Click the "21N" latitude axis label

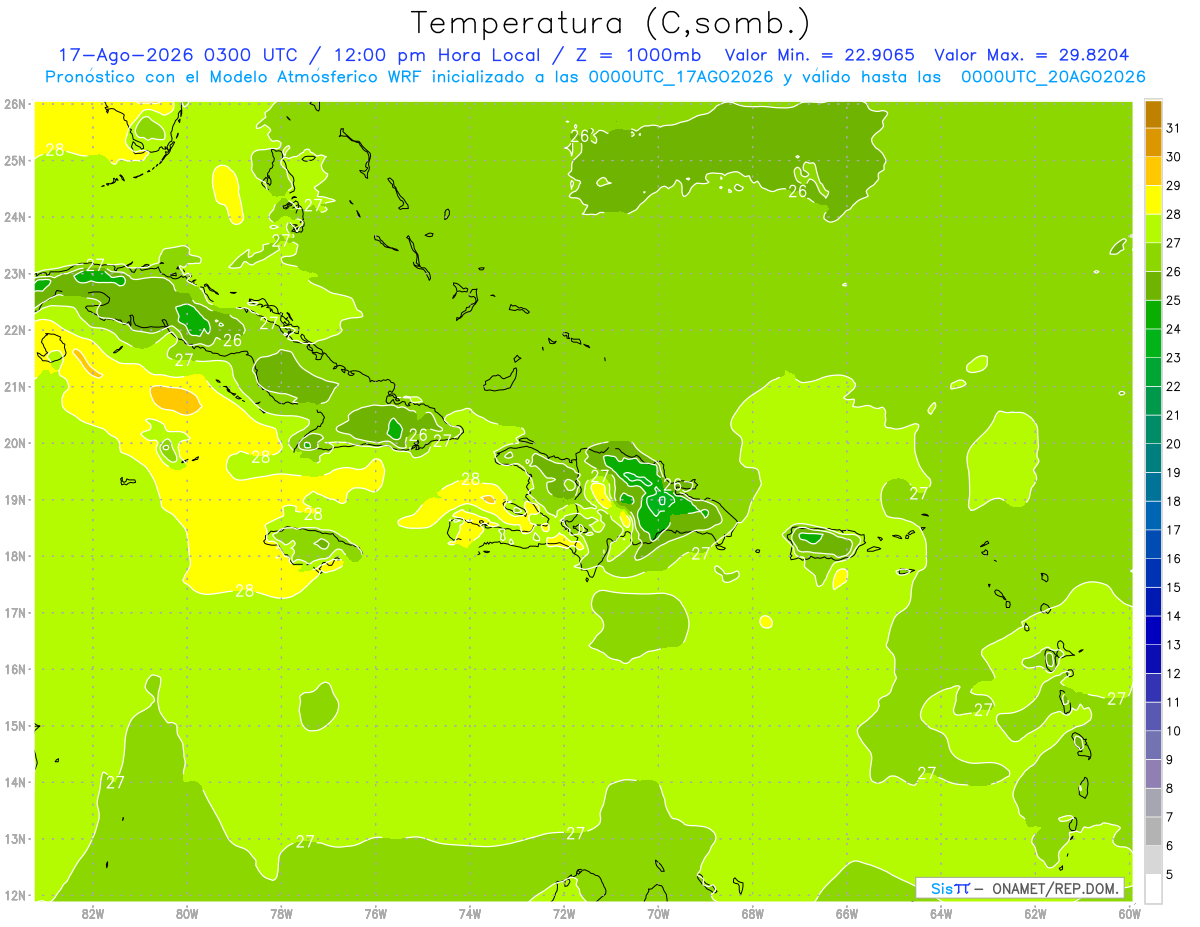pos(15,386)
